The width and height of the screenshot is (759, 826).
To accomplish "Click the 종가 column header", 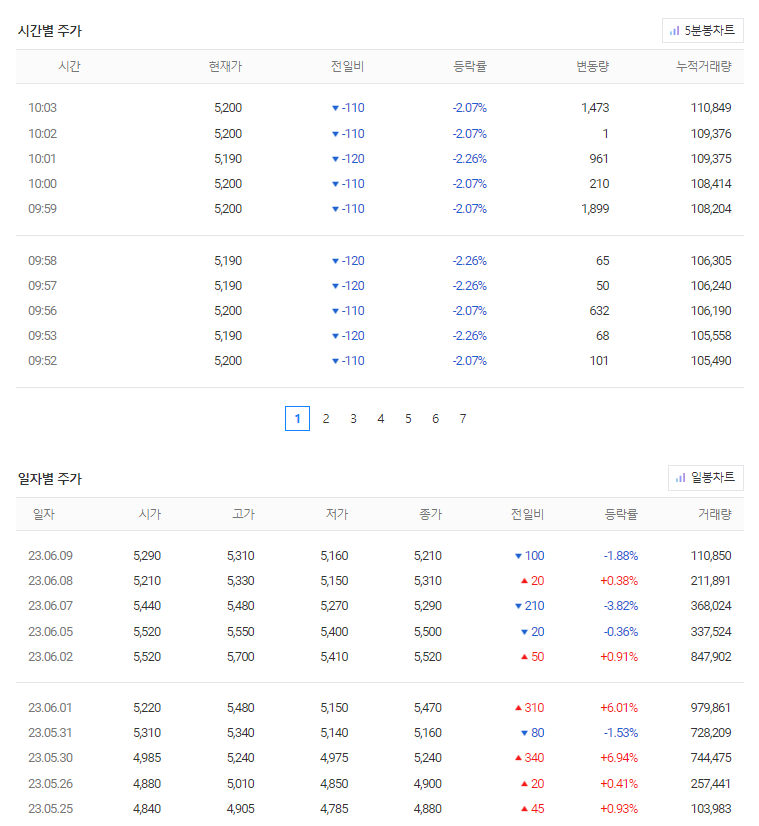I will (x=431, y=514).
